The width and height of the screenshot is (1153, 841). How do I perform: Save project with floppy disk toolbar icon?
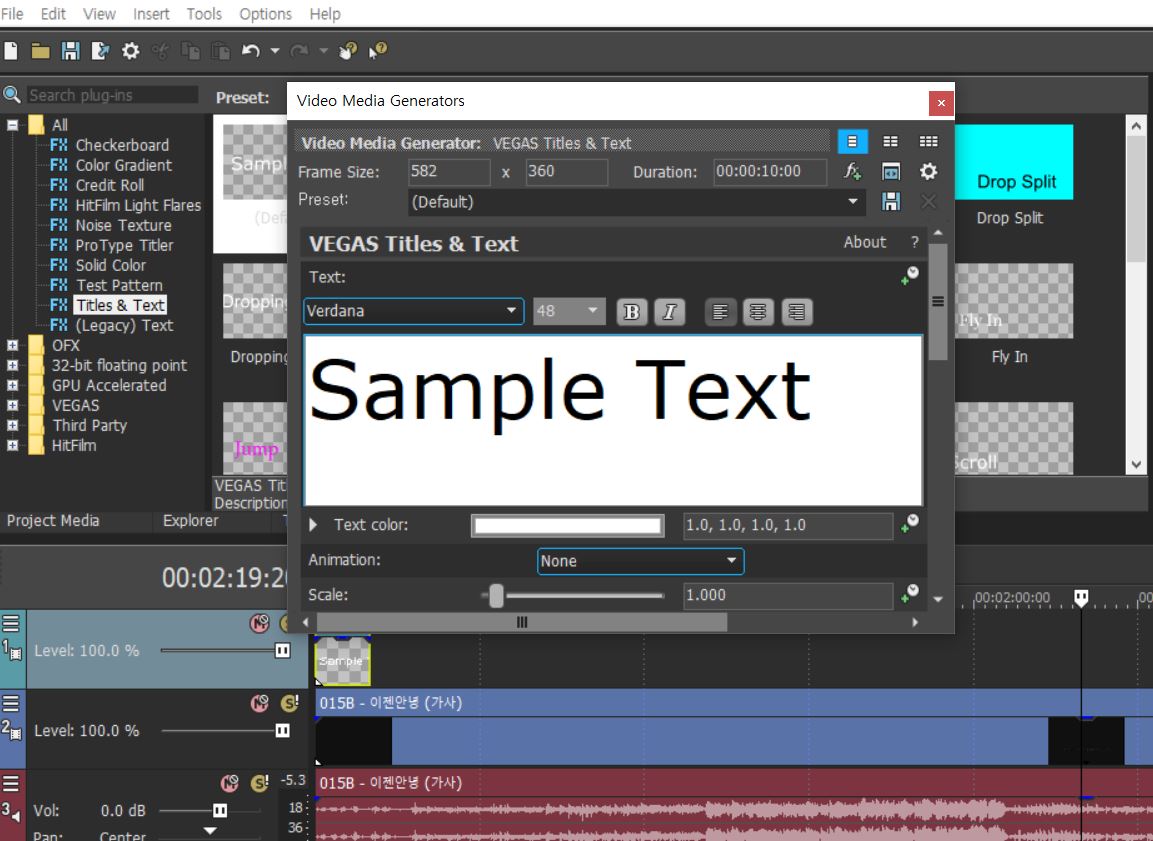coord(71,51)
